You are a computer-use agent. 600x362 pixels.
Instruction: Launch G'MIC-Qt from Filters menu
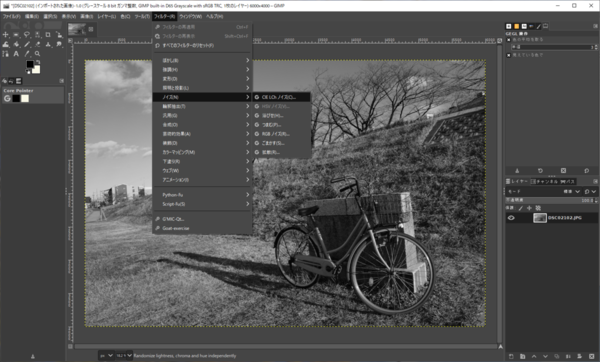point(202,219)
